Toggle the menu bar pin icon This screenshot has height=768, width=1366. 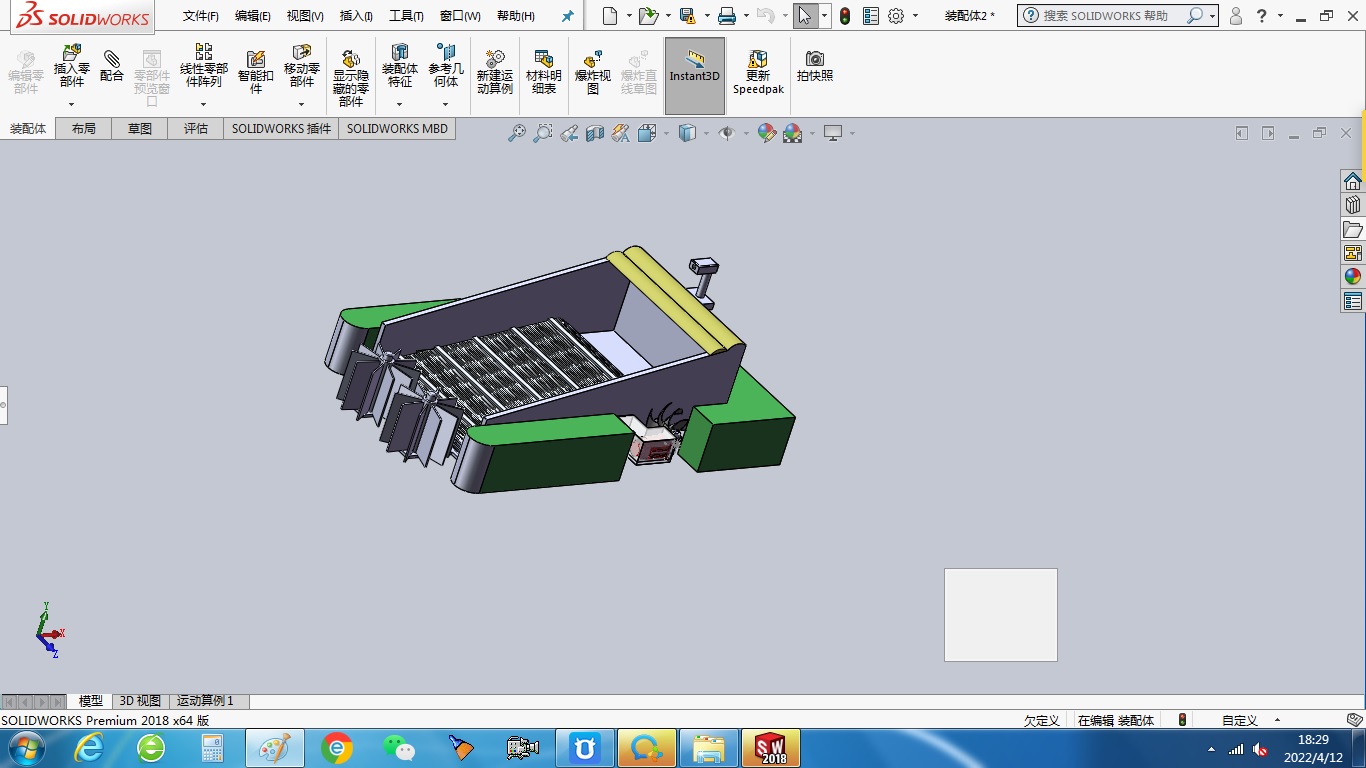click(568, 16)
